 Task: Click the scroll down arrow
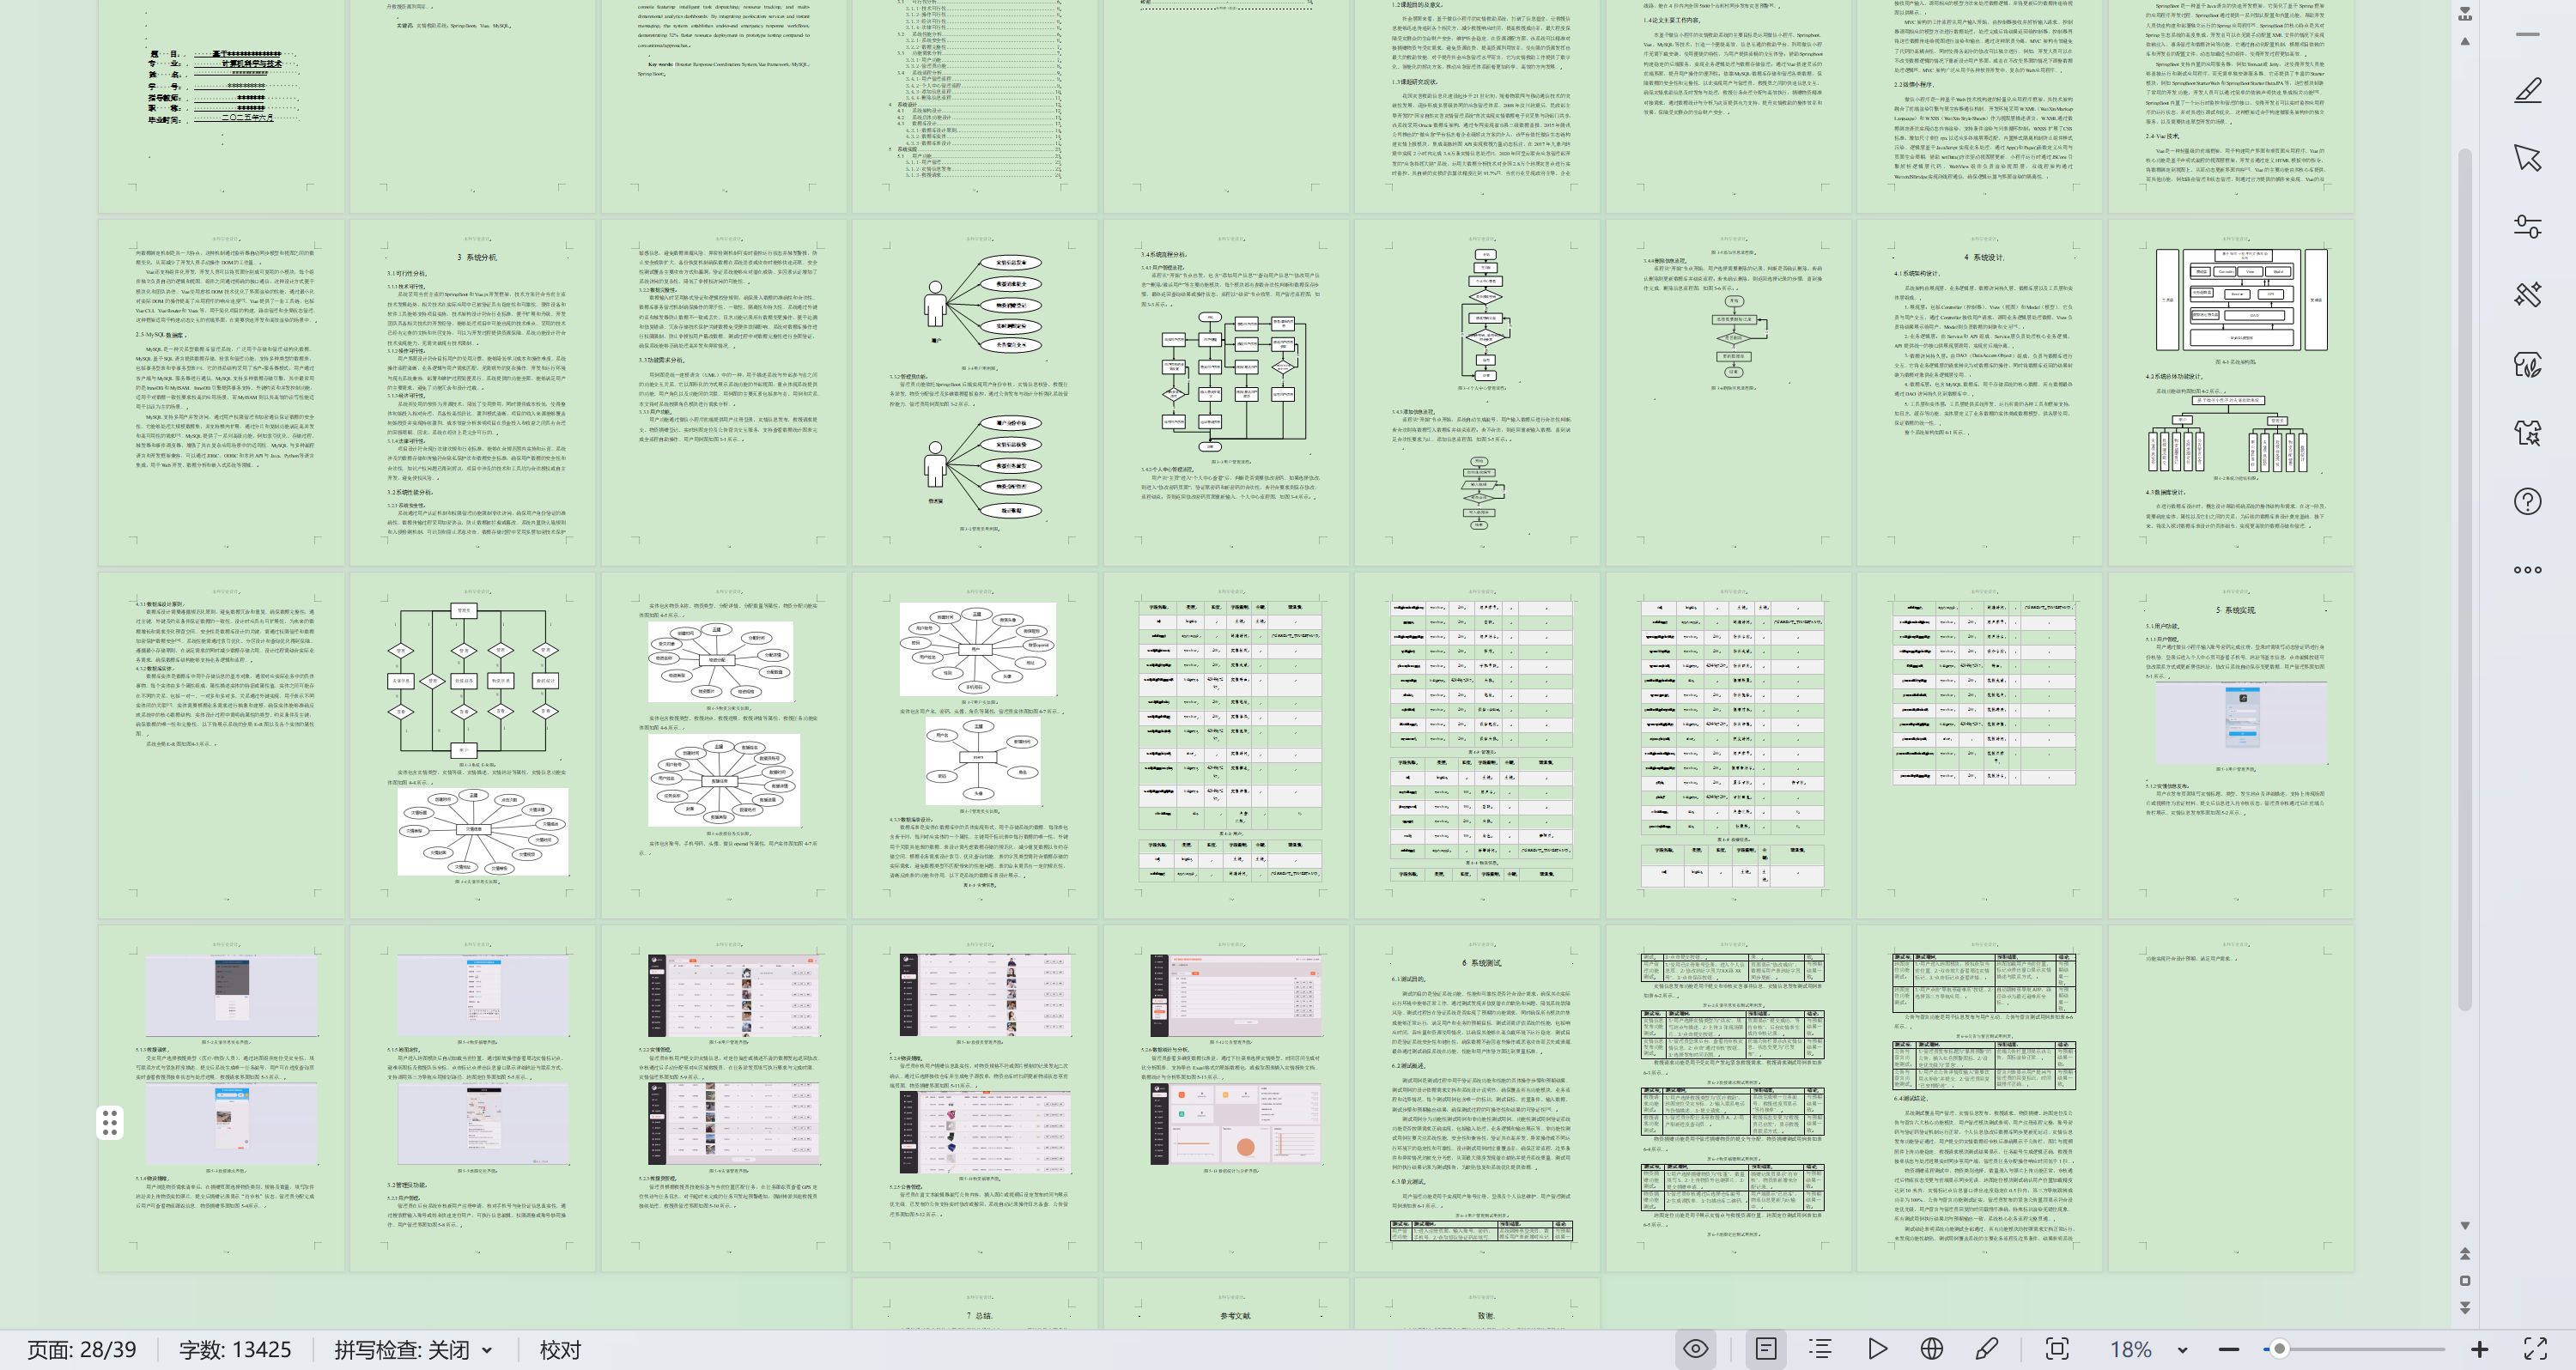[2465, 1225]
